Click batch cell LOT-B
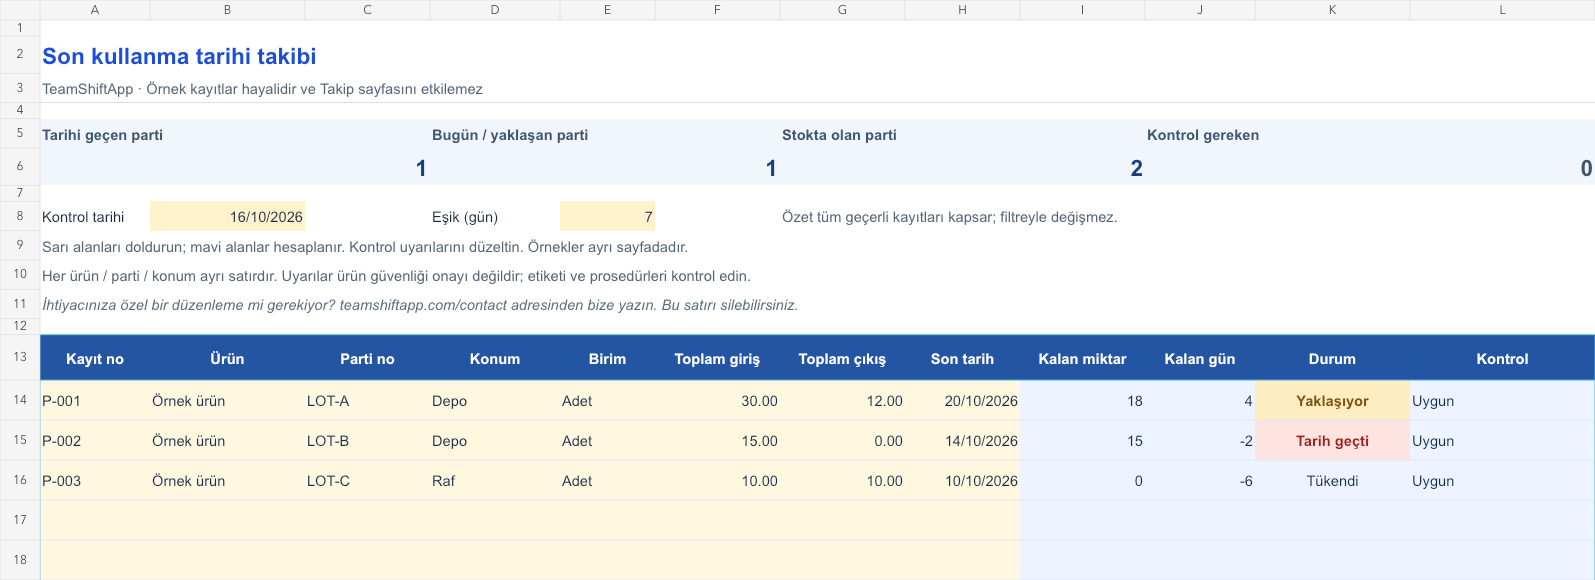1595x580 pixels. [x=367, y=441]
